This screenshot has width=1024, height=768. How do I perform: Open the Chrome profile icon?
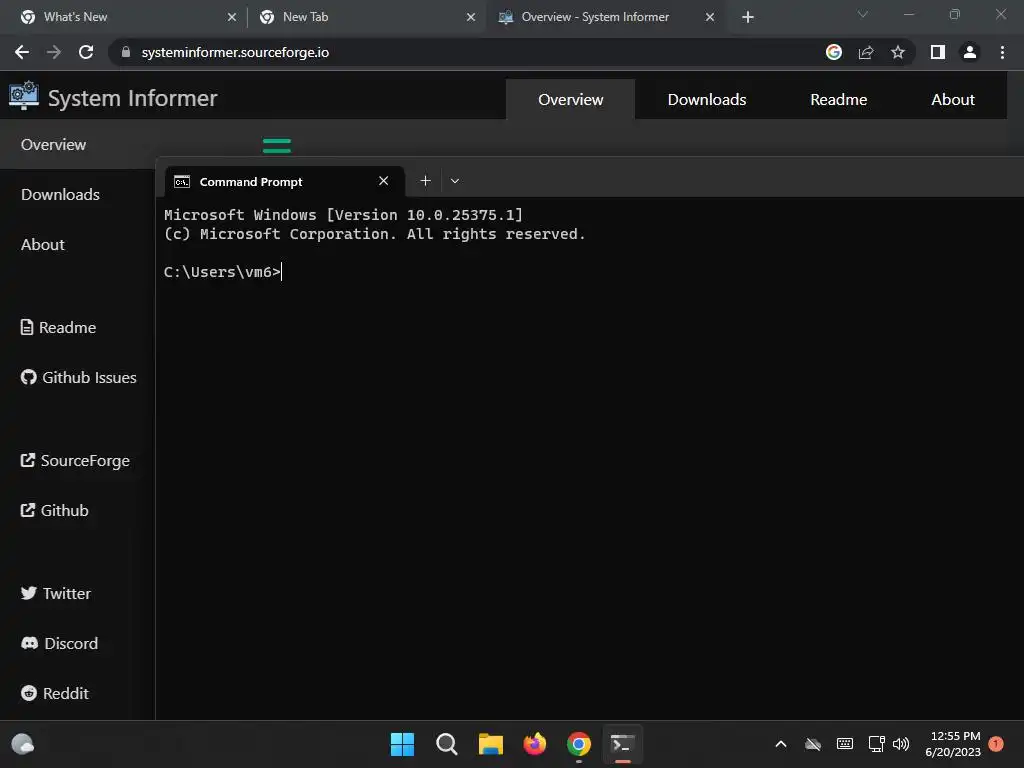tap(970, 52)
